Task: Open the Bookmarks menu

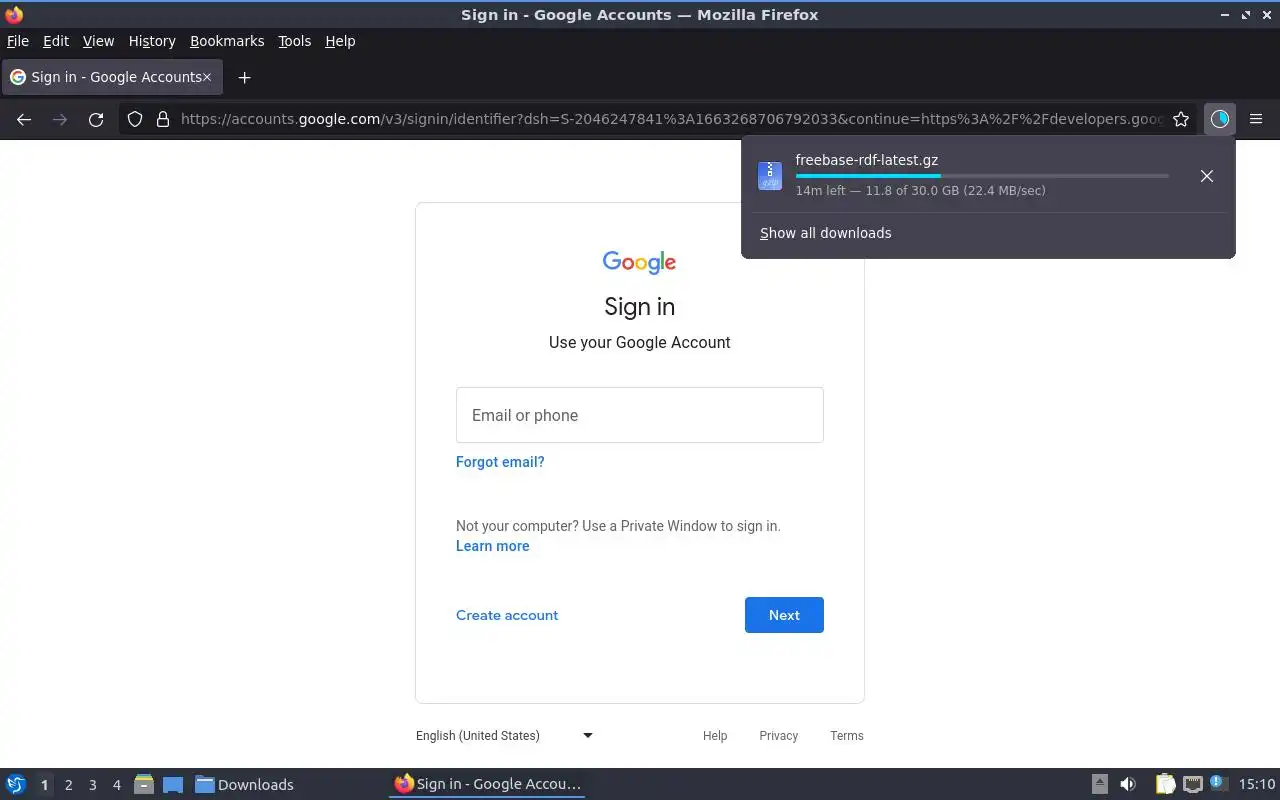Action: tap(227, 41)
